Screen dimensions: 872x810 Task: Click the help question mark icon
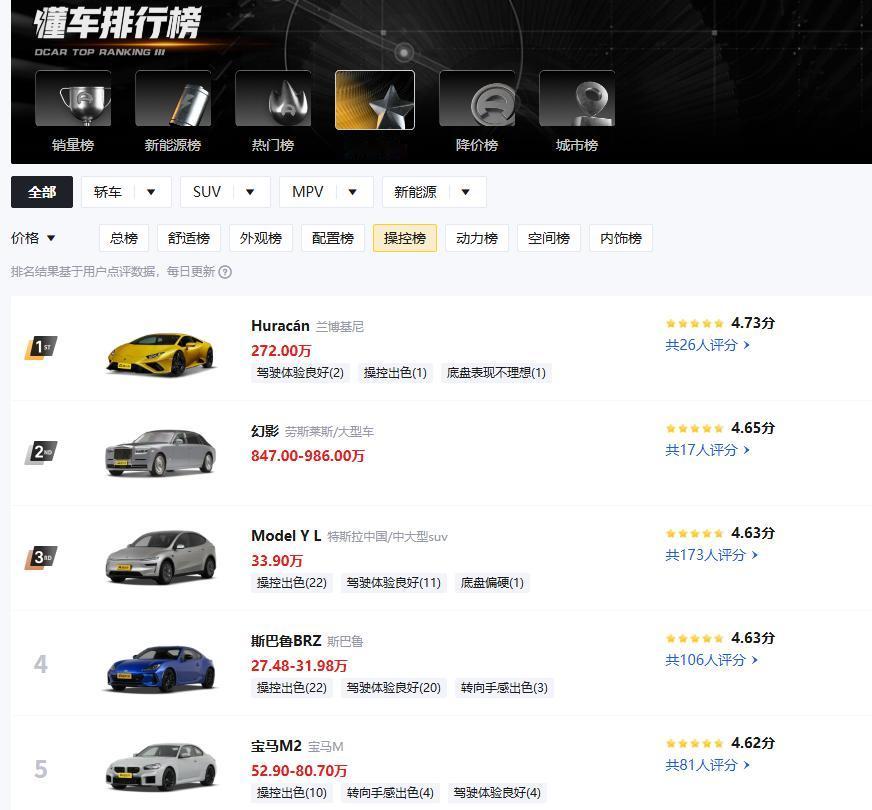[x=225, y=272]
